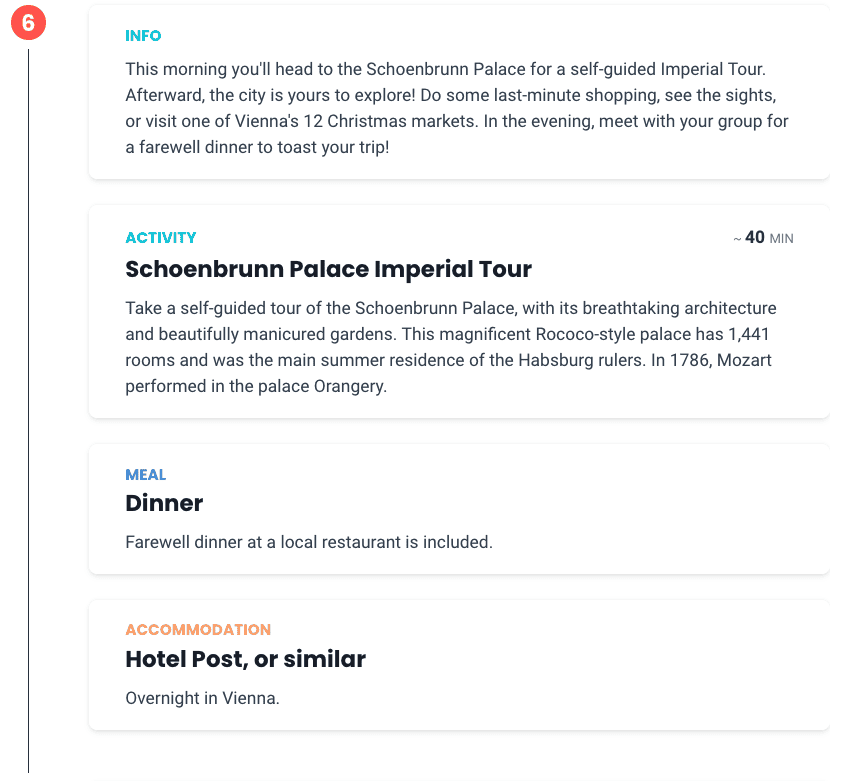The image size is (847, 781).
Task: Click the INFO card label
Action: (143, 36)
